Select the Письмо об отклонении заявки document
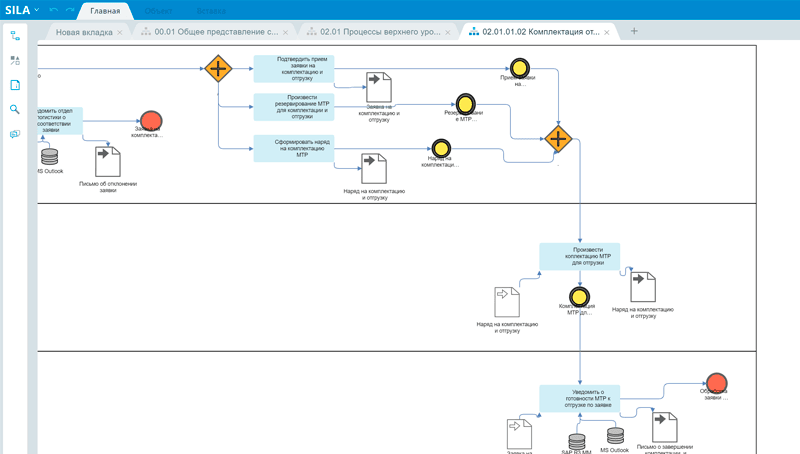The height and width of the screenshot is (454, 800). point(107,162)
